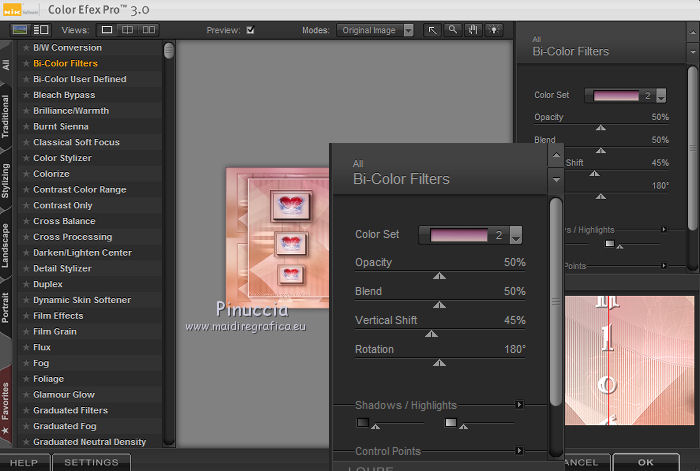
Task: Toggle favorite star for B/W Conversion
Action: coord(26,48)
